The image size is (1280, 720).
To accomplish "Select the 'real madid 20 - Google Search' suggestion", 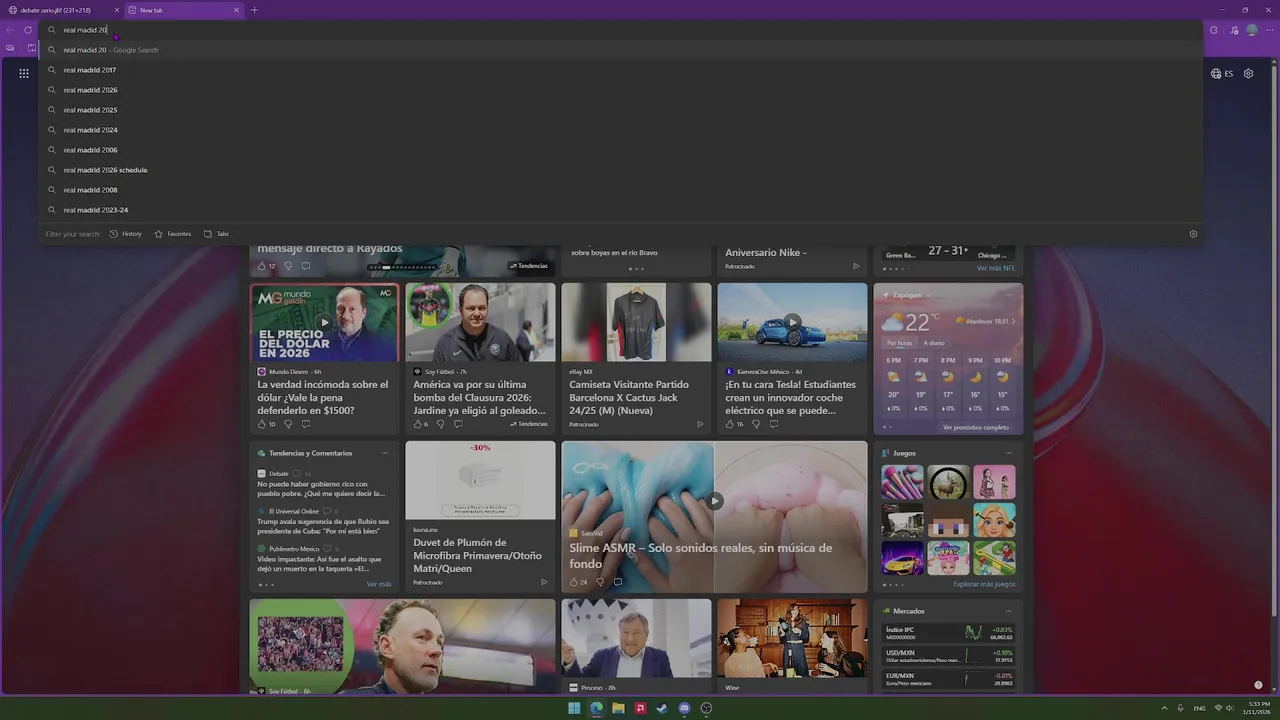I will click(620, 50).
